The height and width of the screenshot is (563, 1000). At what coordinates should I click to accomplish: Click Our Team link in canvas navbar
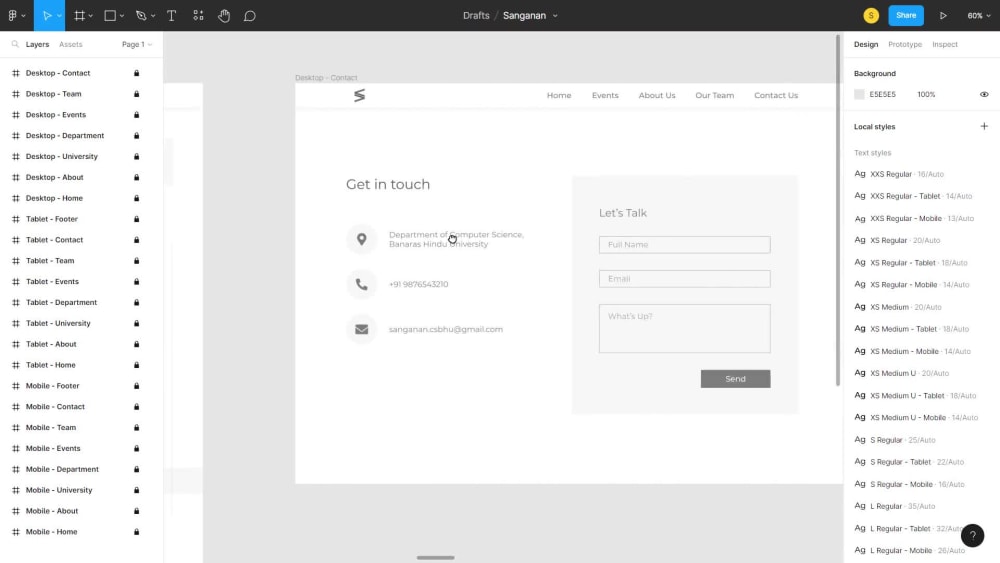(x=714, y=95)
